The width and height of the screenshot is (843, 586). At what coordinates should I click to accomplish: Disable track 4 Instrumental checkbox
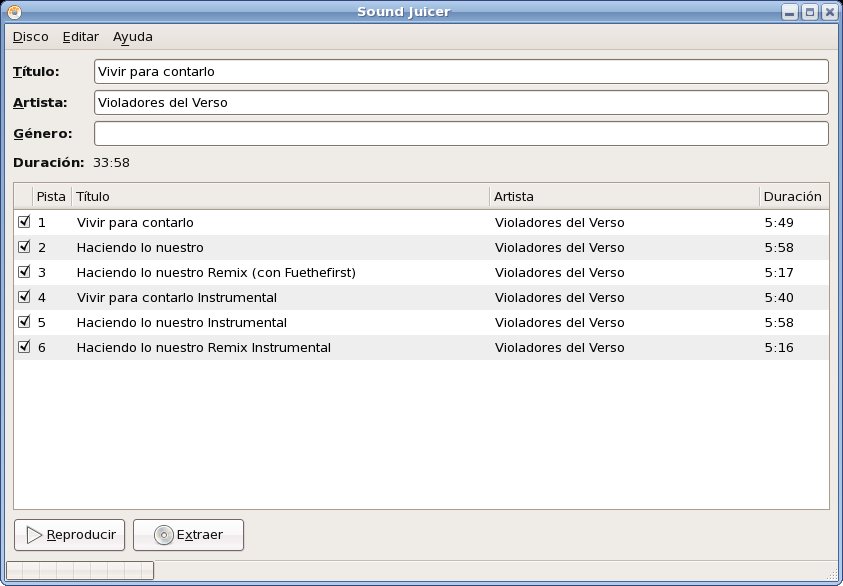click(x=24, y=297)
